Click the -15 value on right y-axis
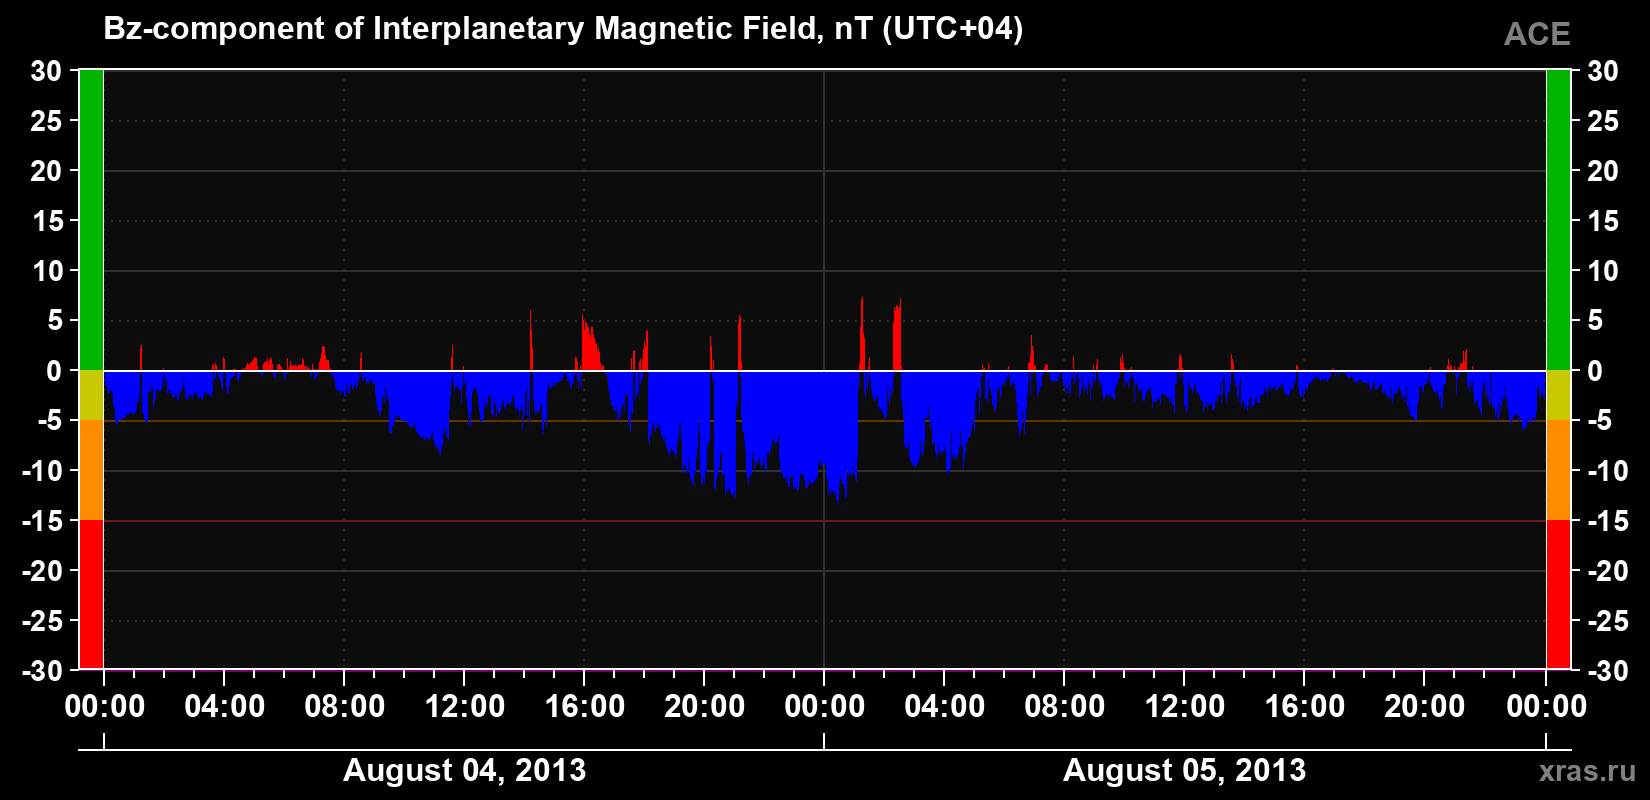Screen dimensions: 1650x800 (1608, 521)
